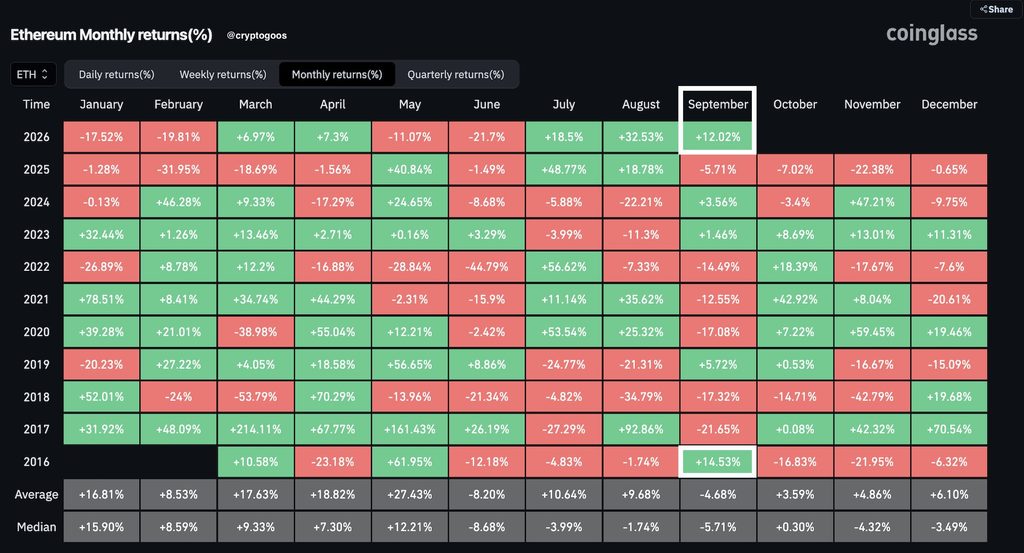Open the ETH coin selector dropdown
The image size is (1024, 553).
tap(33, 74)
